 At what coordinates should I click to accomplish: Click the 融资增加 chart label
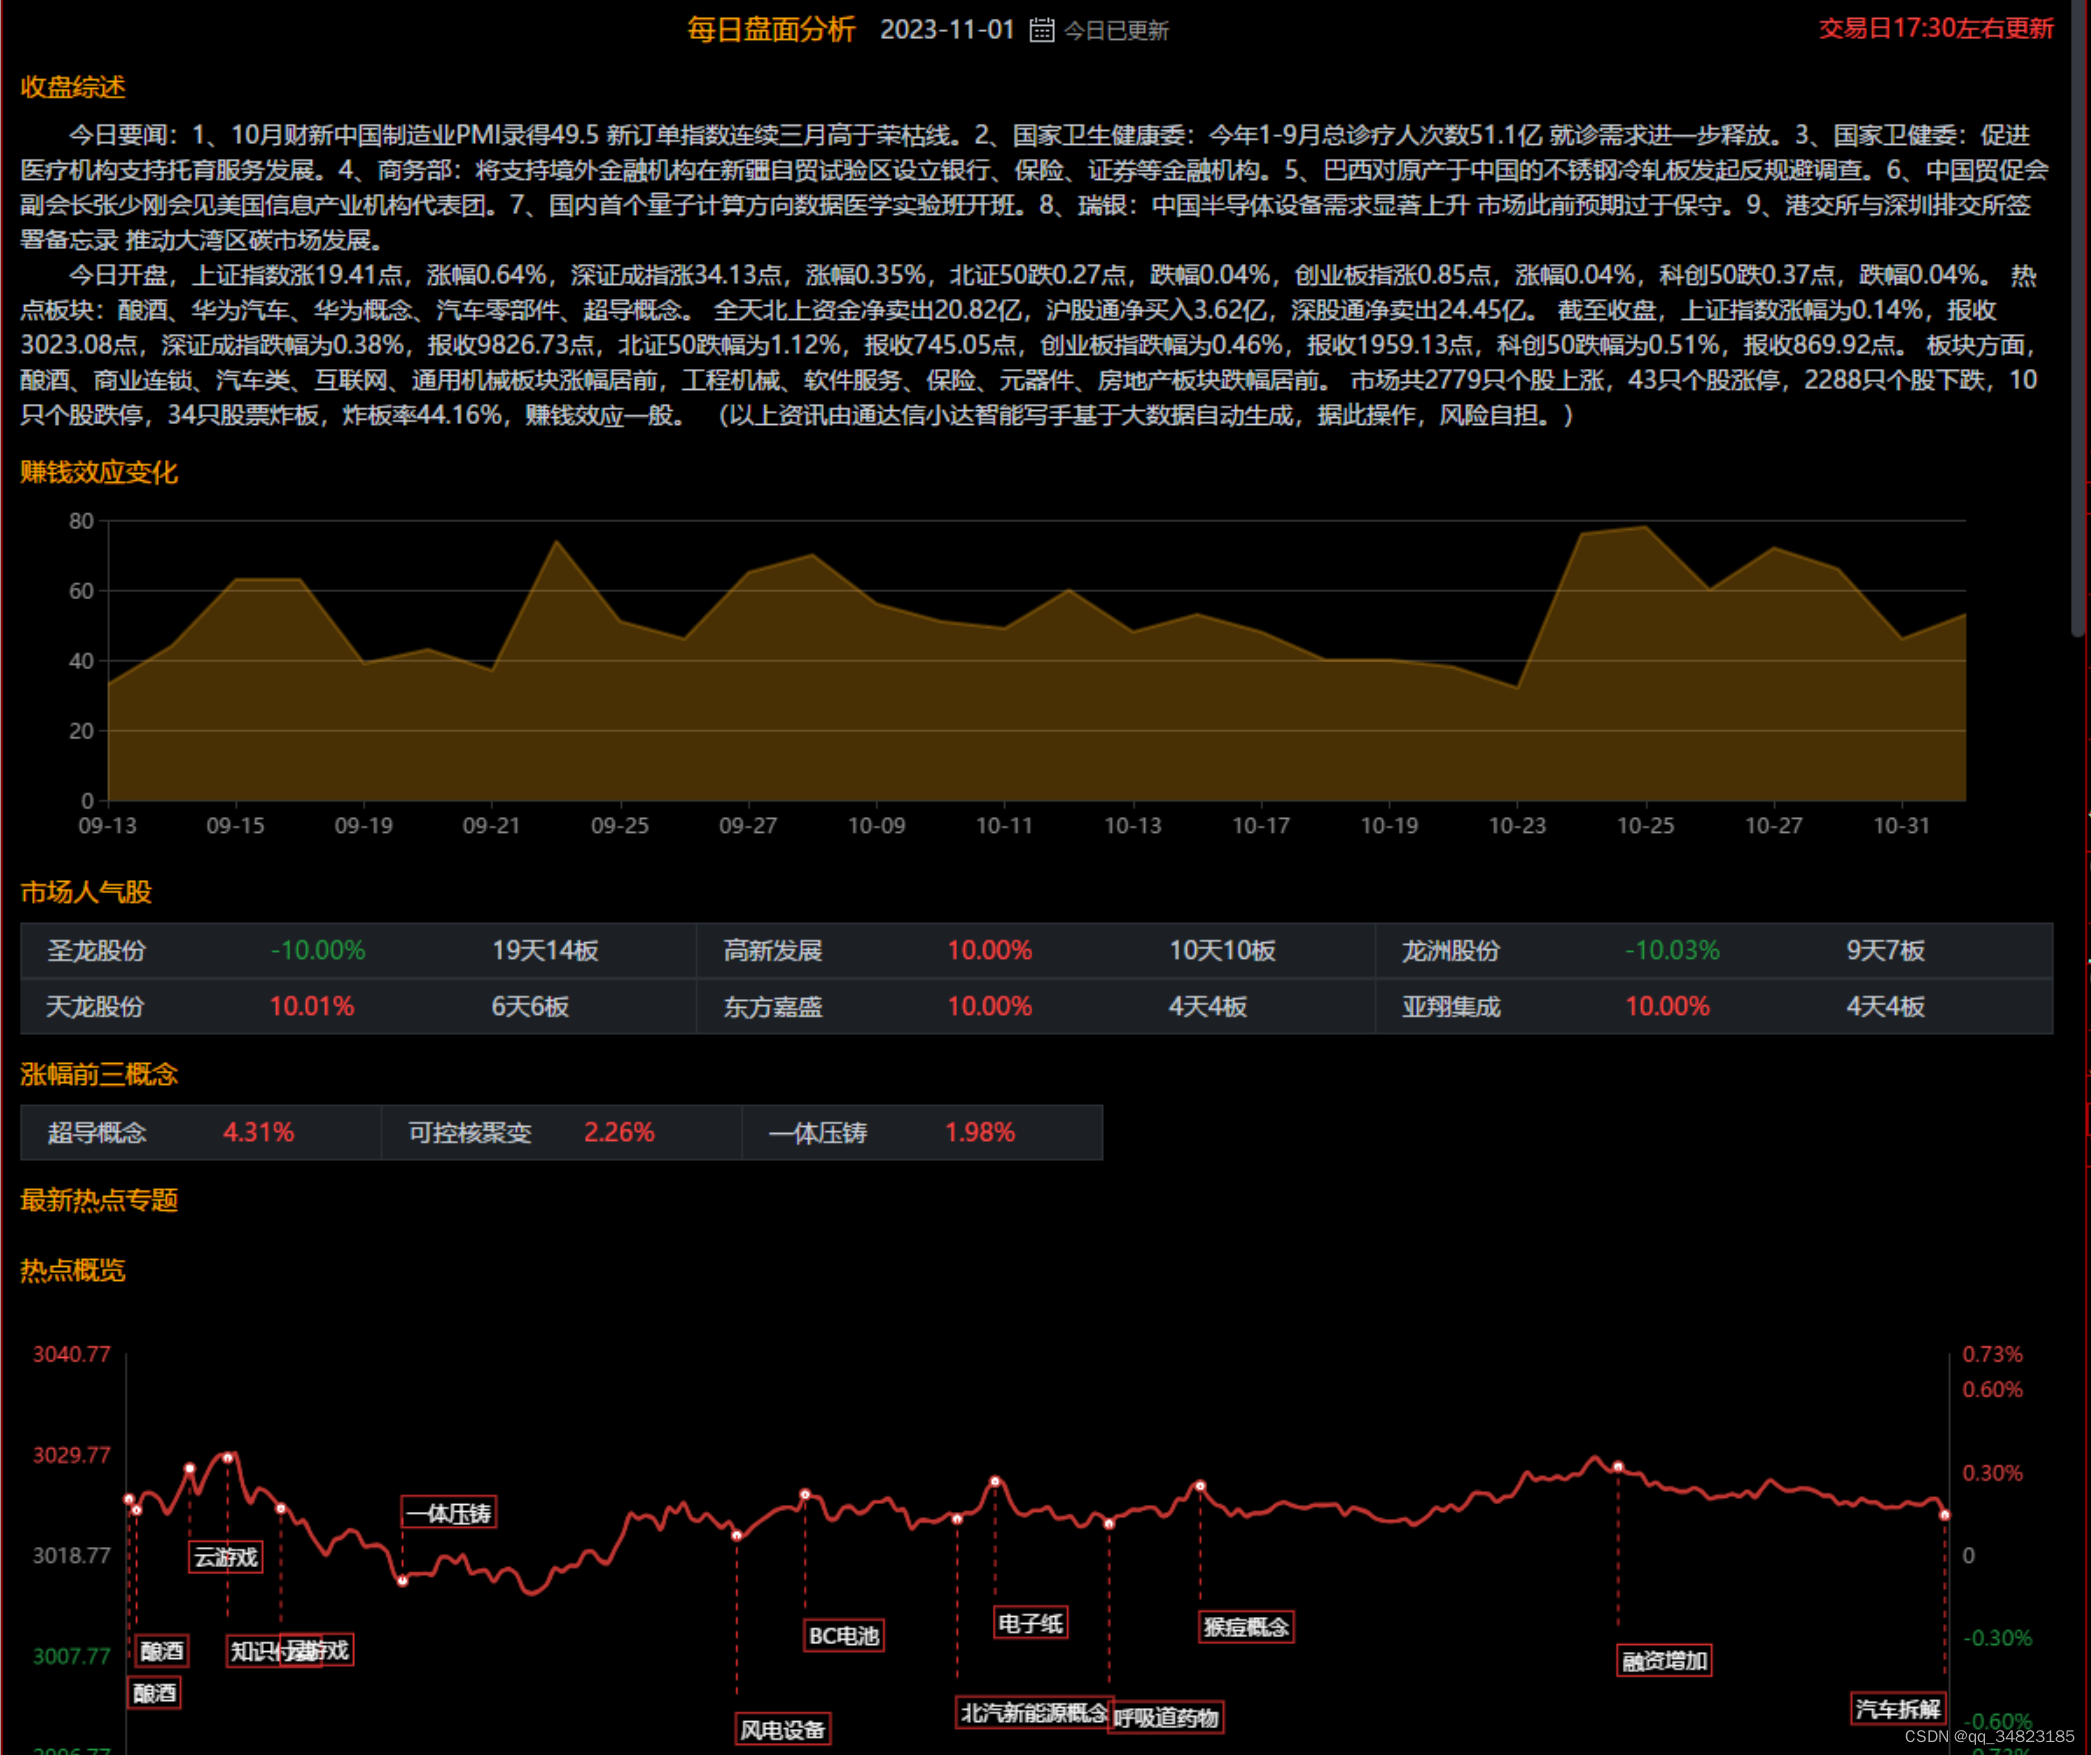pyautogui.click(x=1663, y=1661)
